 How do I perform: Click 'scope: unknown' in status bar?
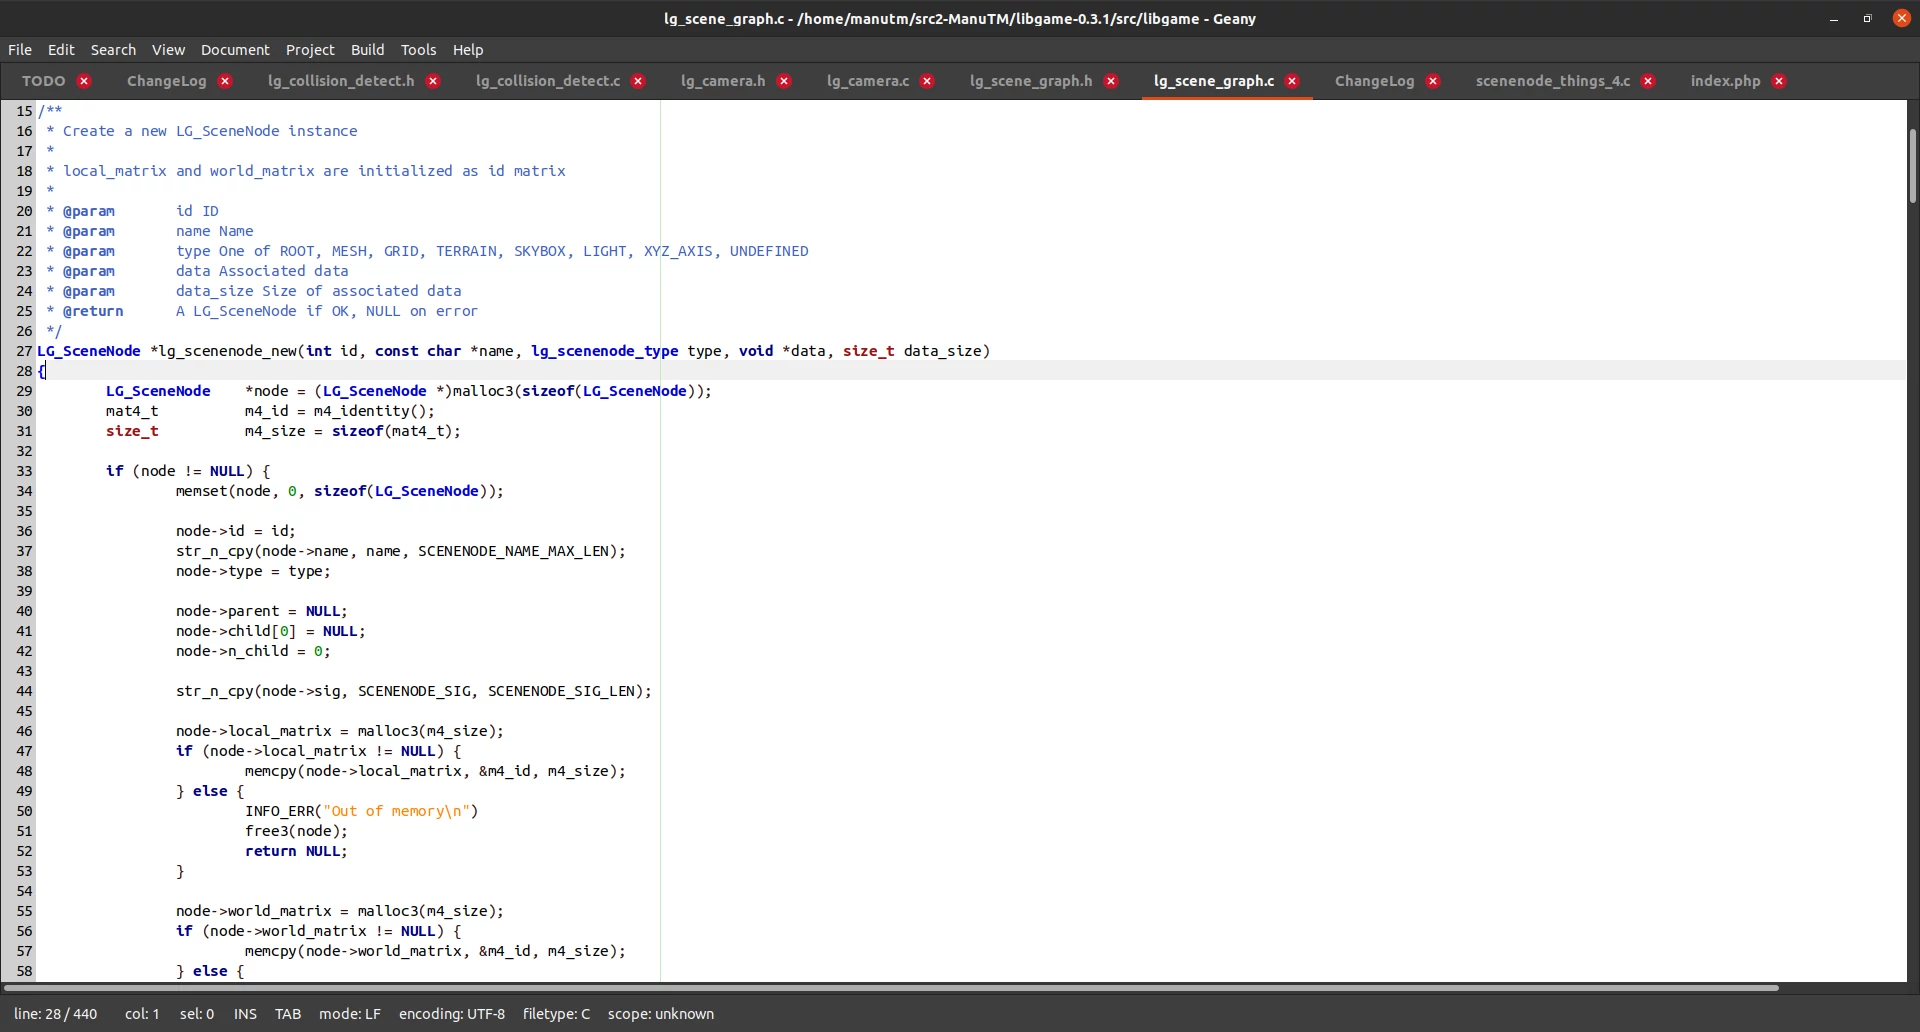[x=661, y=1014]
